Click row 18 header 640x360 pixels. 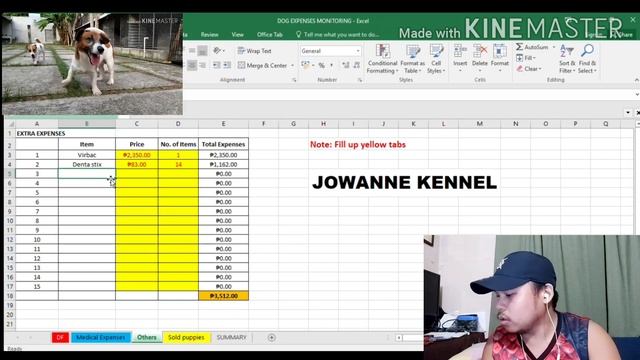[x=10, y=296]
